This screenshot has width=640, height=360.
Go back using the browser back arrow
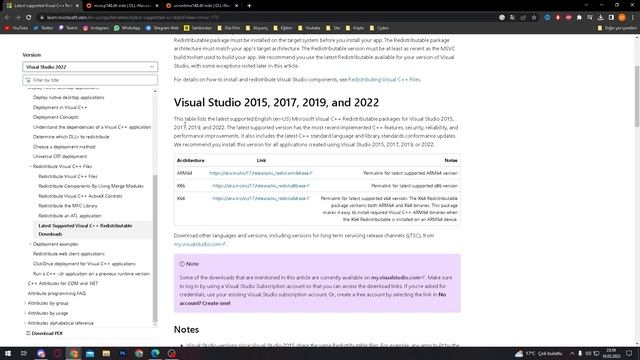point(7,17)
